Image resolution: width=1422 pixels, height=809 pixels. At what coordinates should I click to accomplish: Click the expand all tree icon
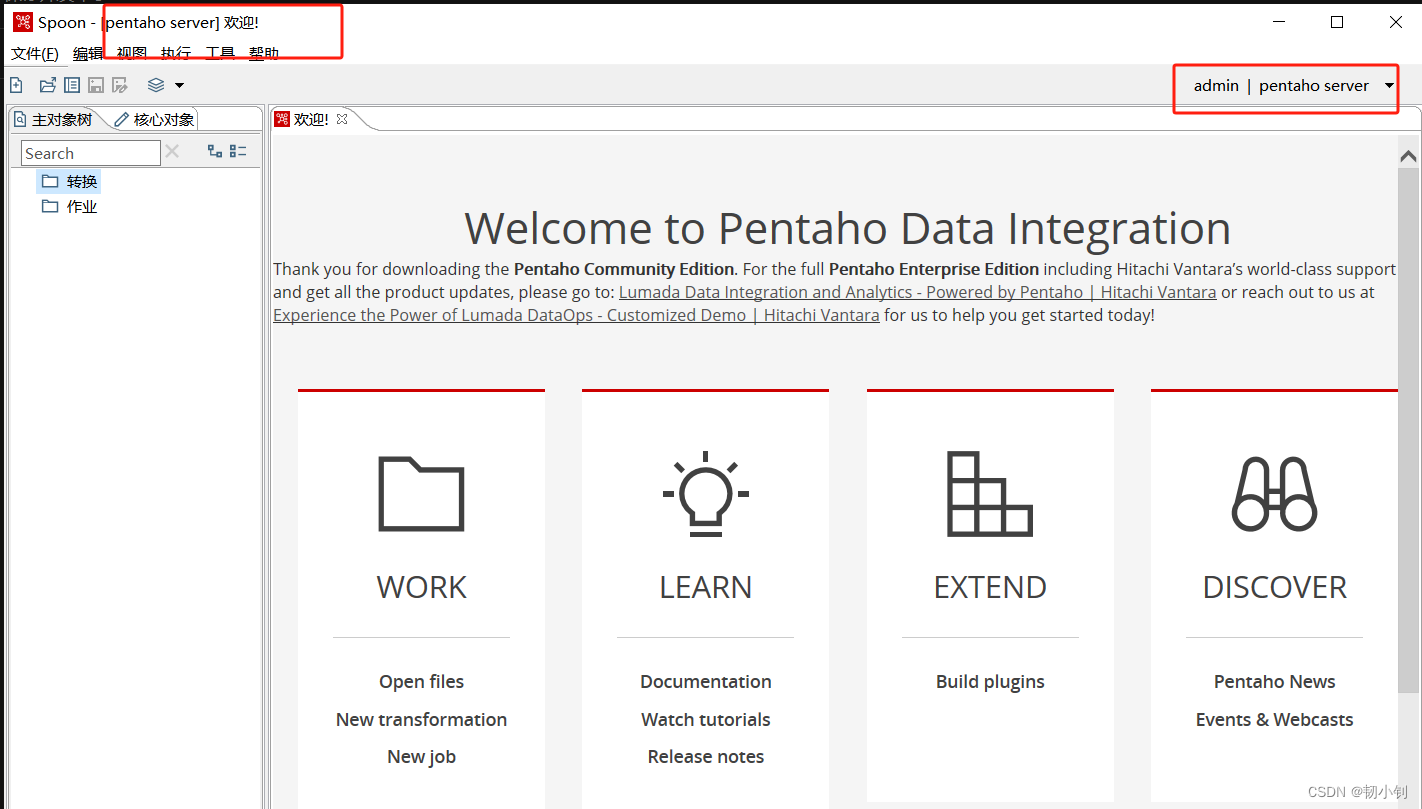click(x=215, y=151)
